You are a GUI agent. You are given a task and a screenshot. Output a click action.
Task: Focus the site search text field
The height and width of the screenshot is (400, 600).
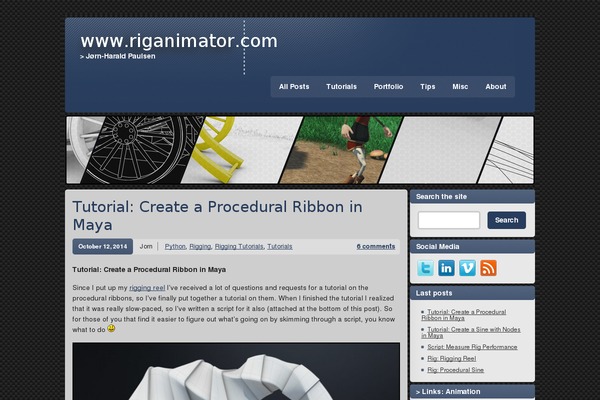(x=449, y=220)
